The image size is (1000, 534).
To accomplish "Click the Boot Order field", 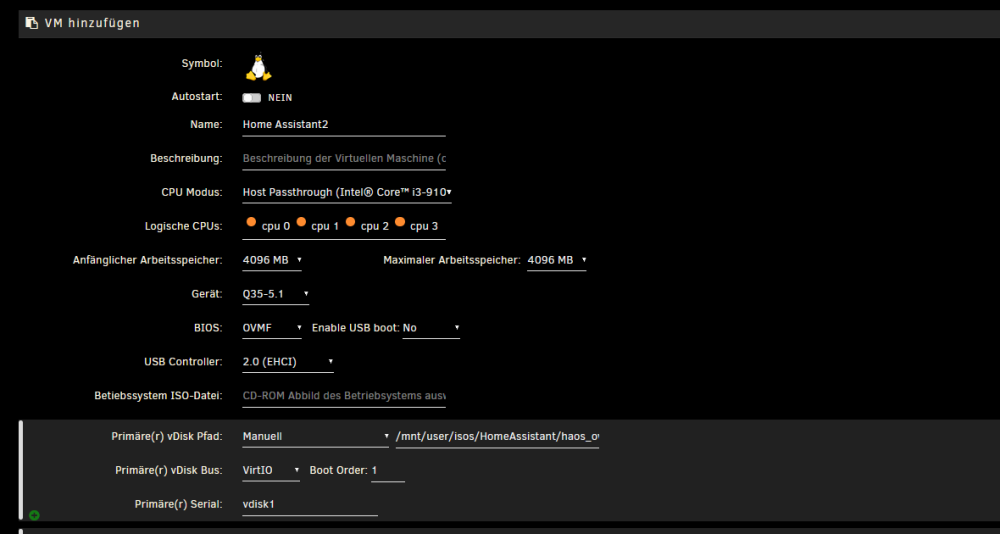I will point(388,470).
